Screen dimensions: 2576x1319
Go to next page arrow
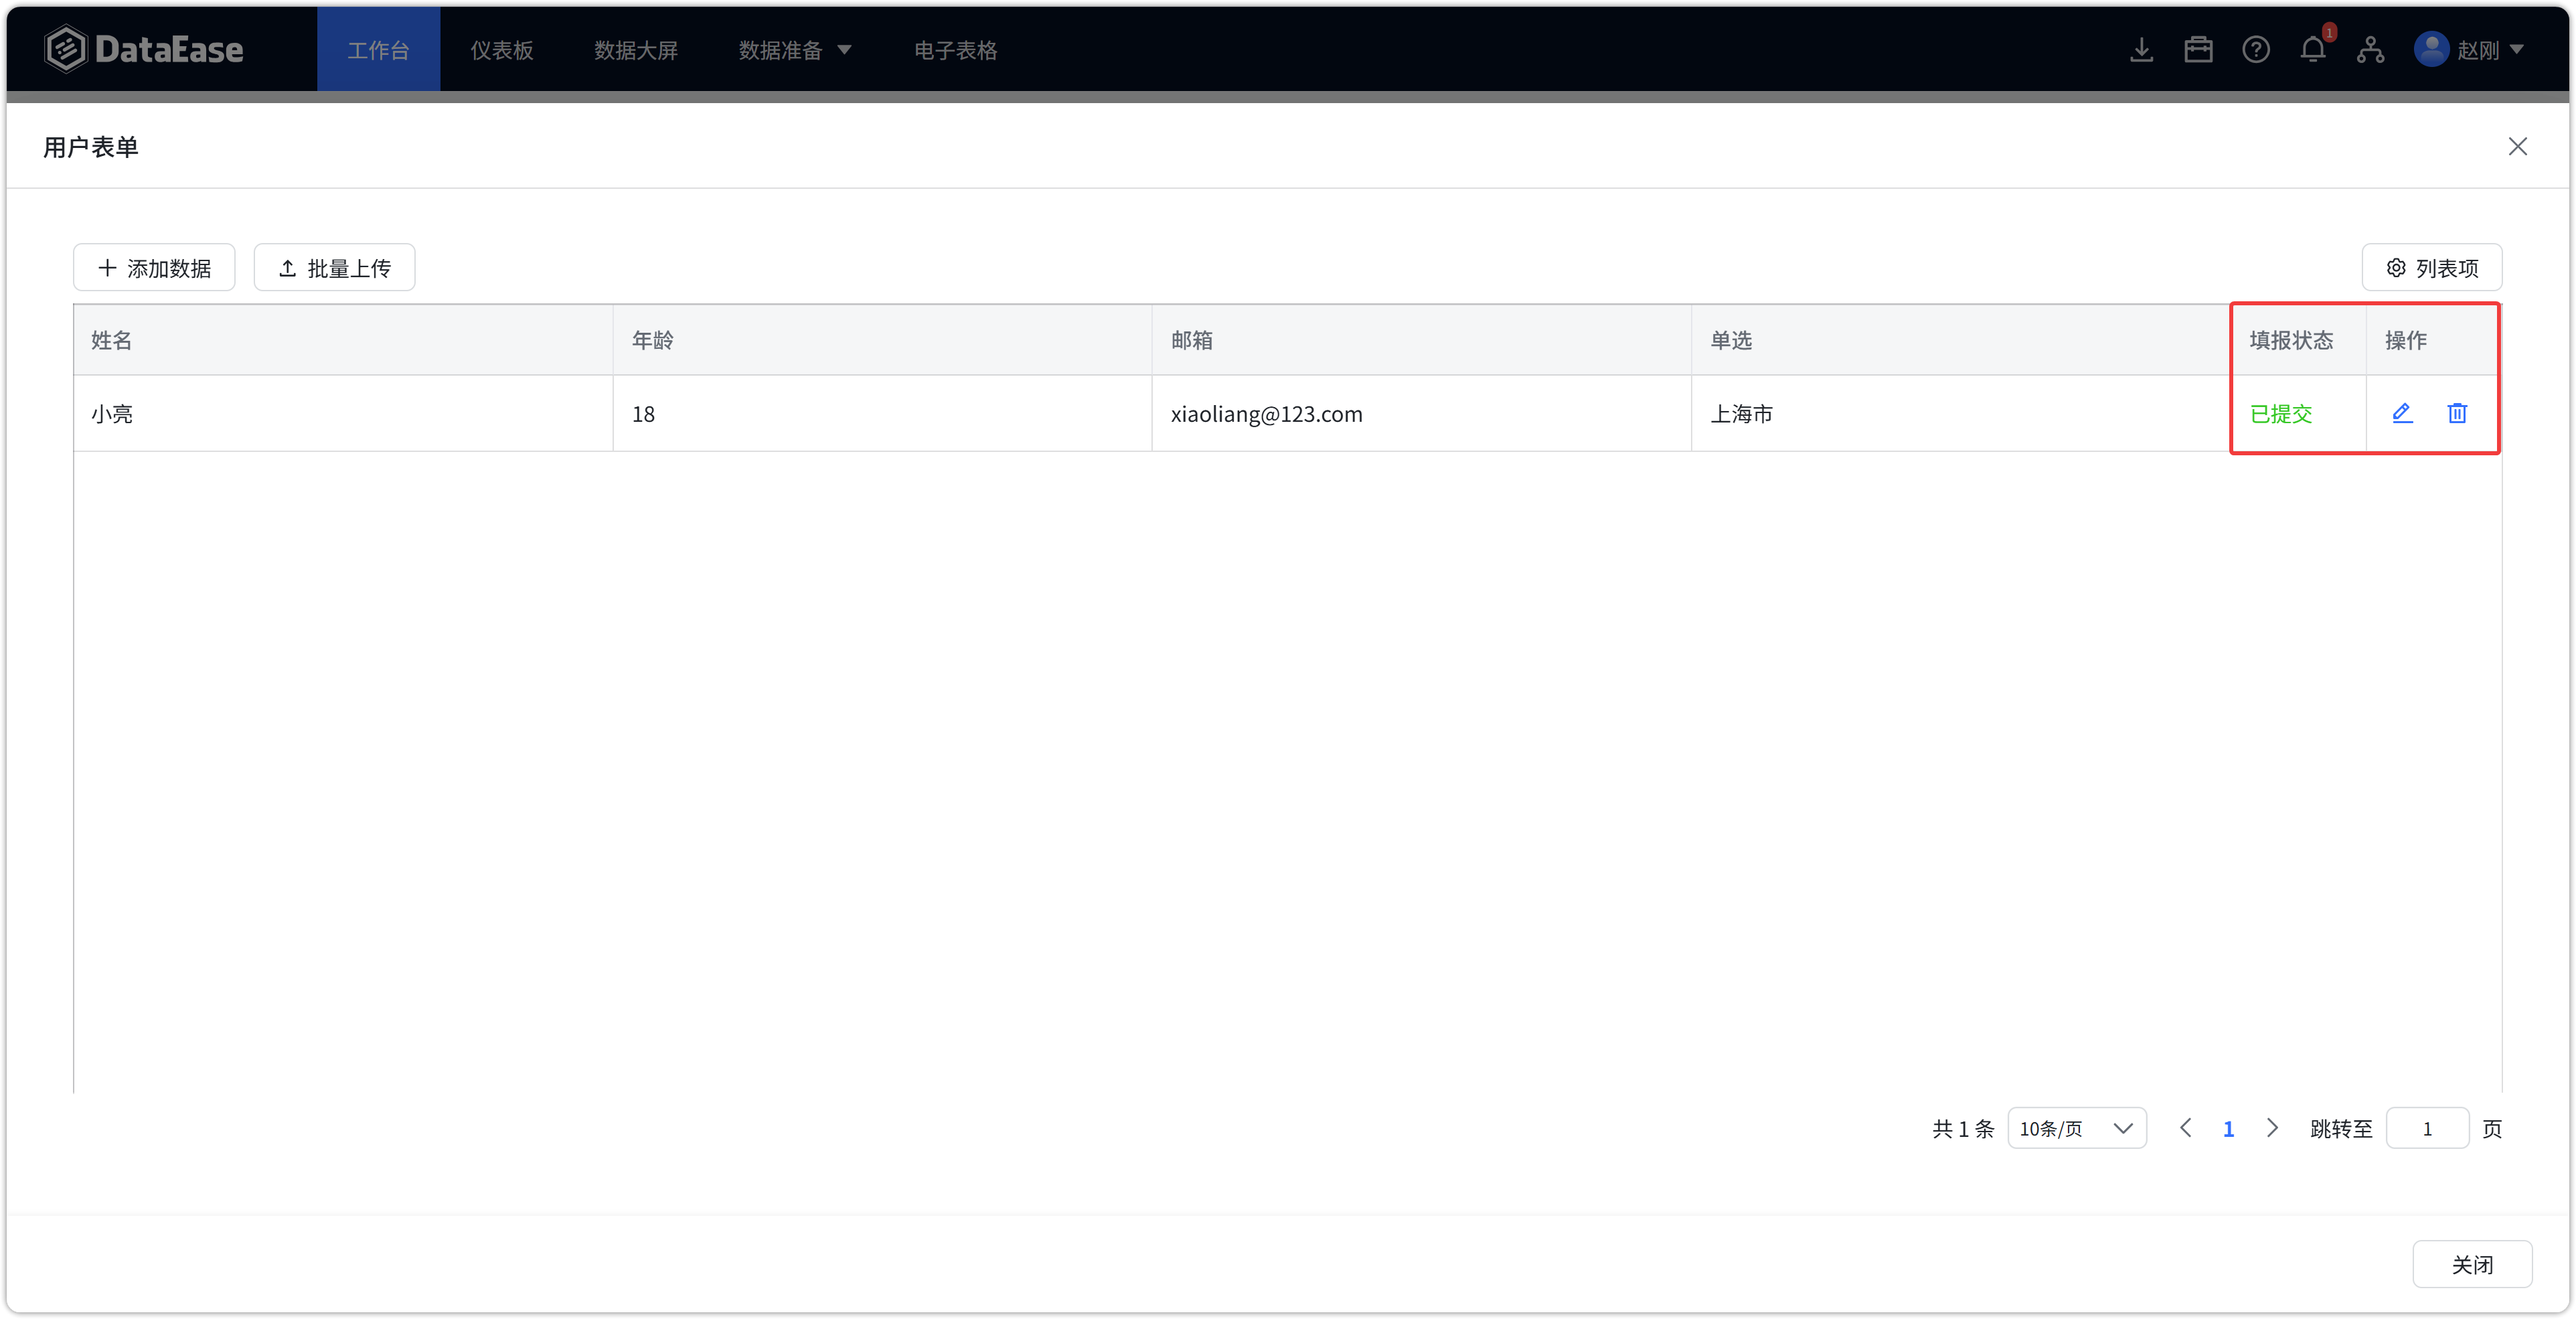click(x=2272, y=1128)
